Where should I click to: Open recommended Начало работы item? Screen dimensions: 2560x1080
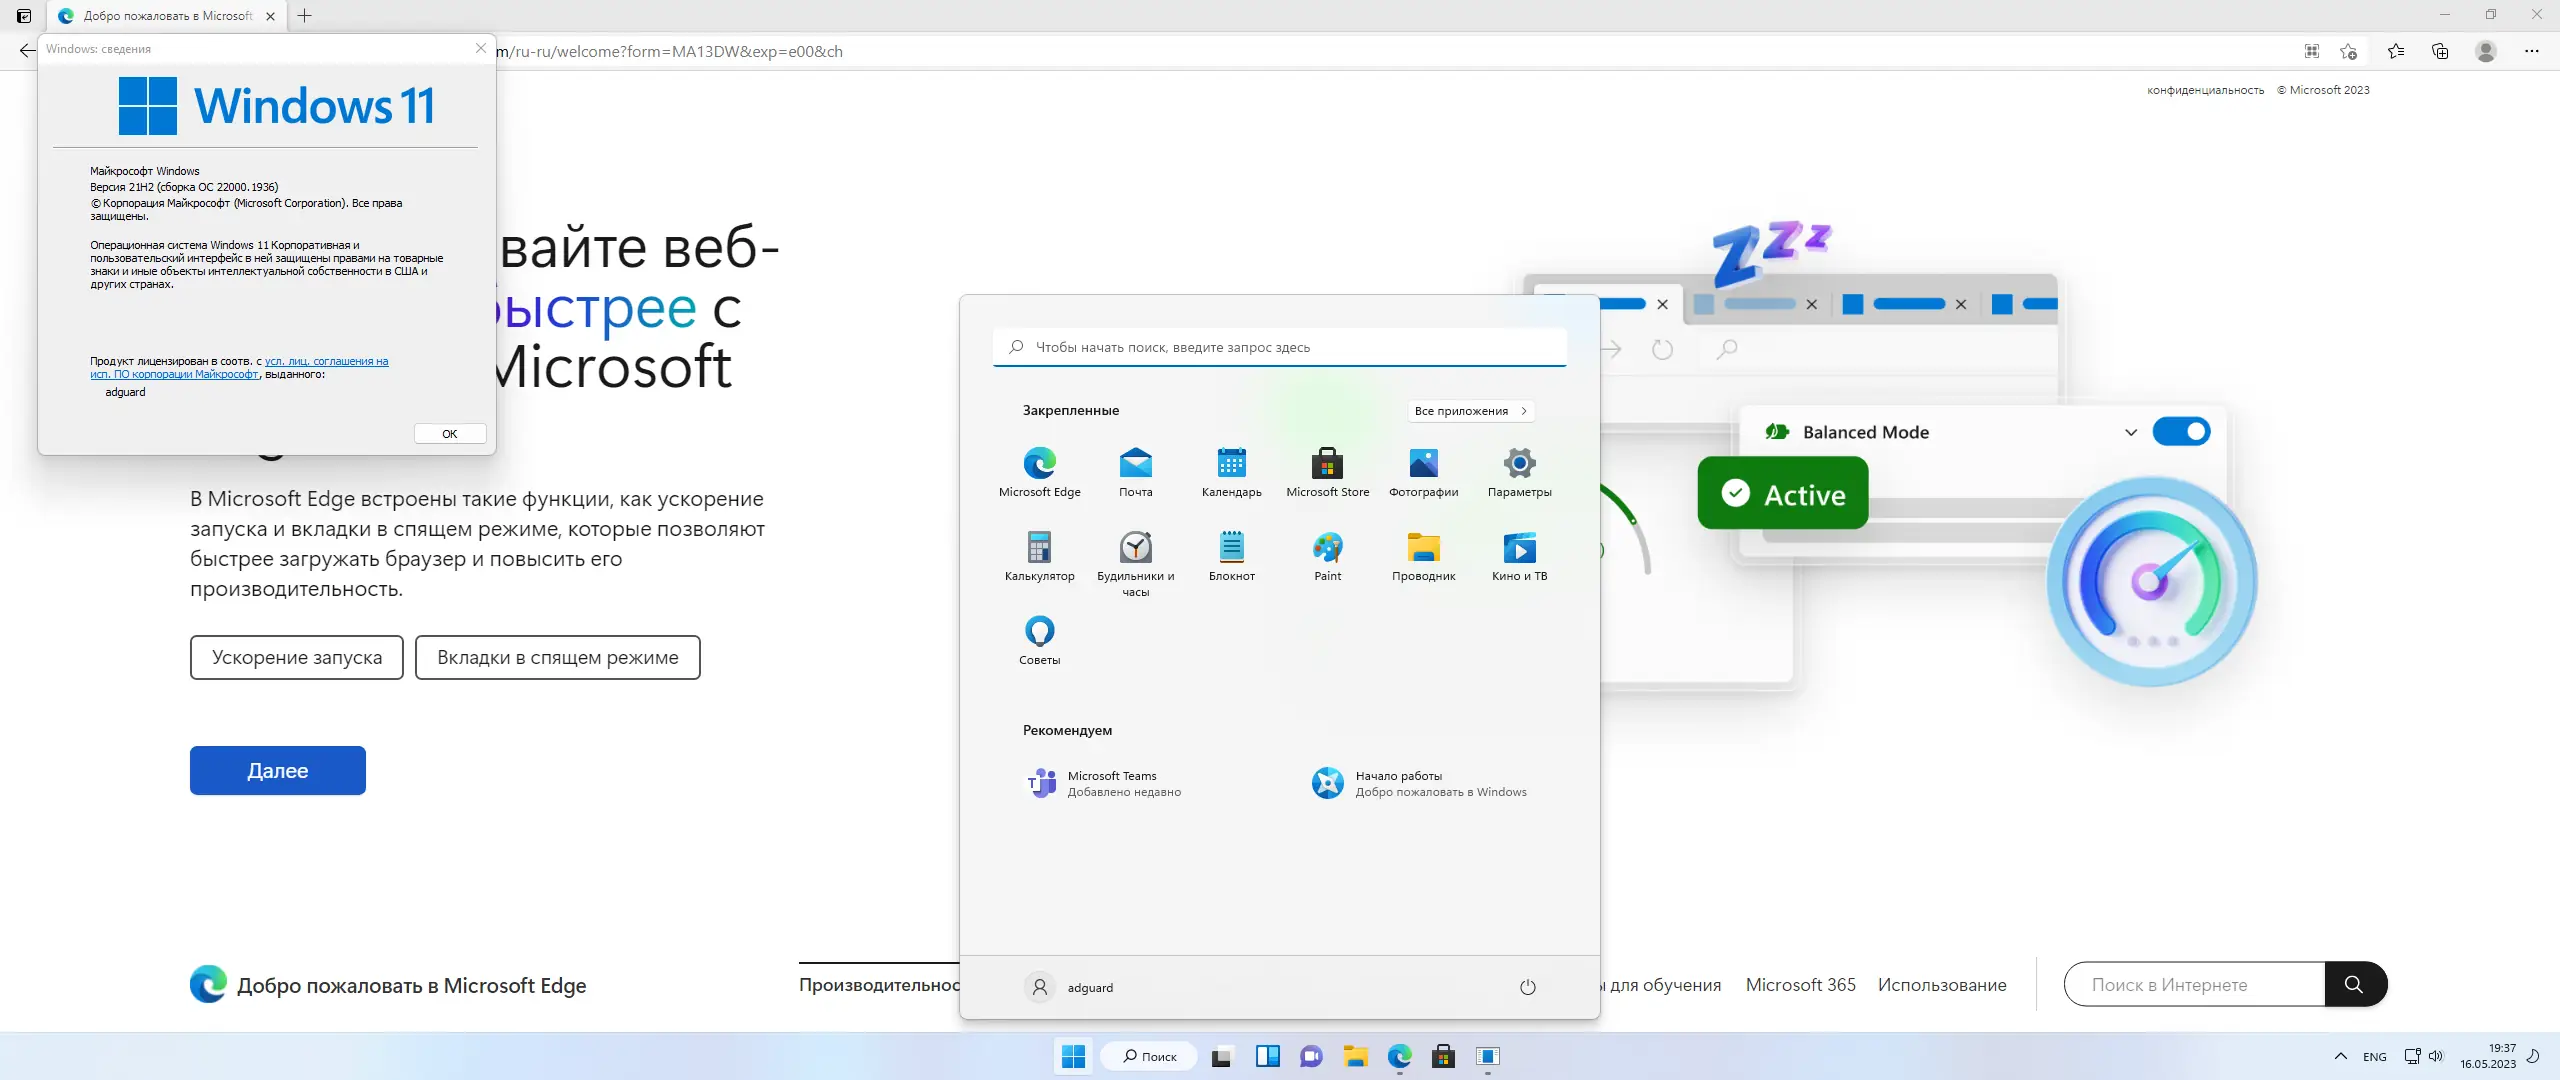(1420, 783)
